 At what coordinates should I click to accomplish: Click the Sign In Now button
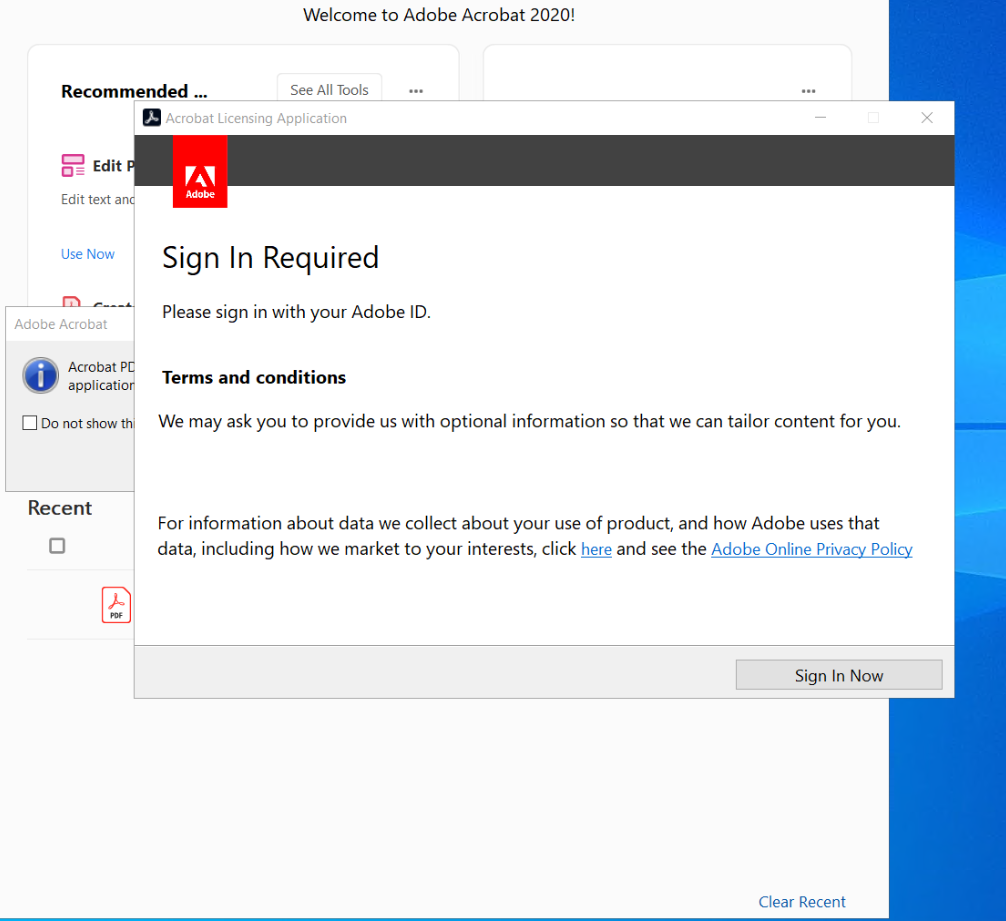click(838, 674)
